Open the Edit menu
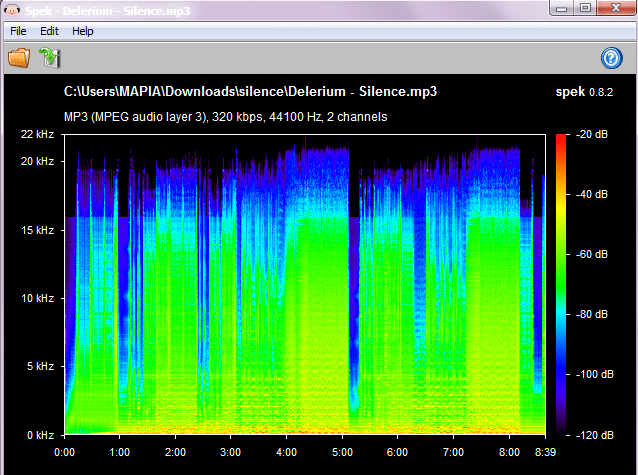This screenshot has width=638, height=475. [x=49, y=31]
